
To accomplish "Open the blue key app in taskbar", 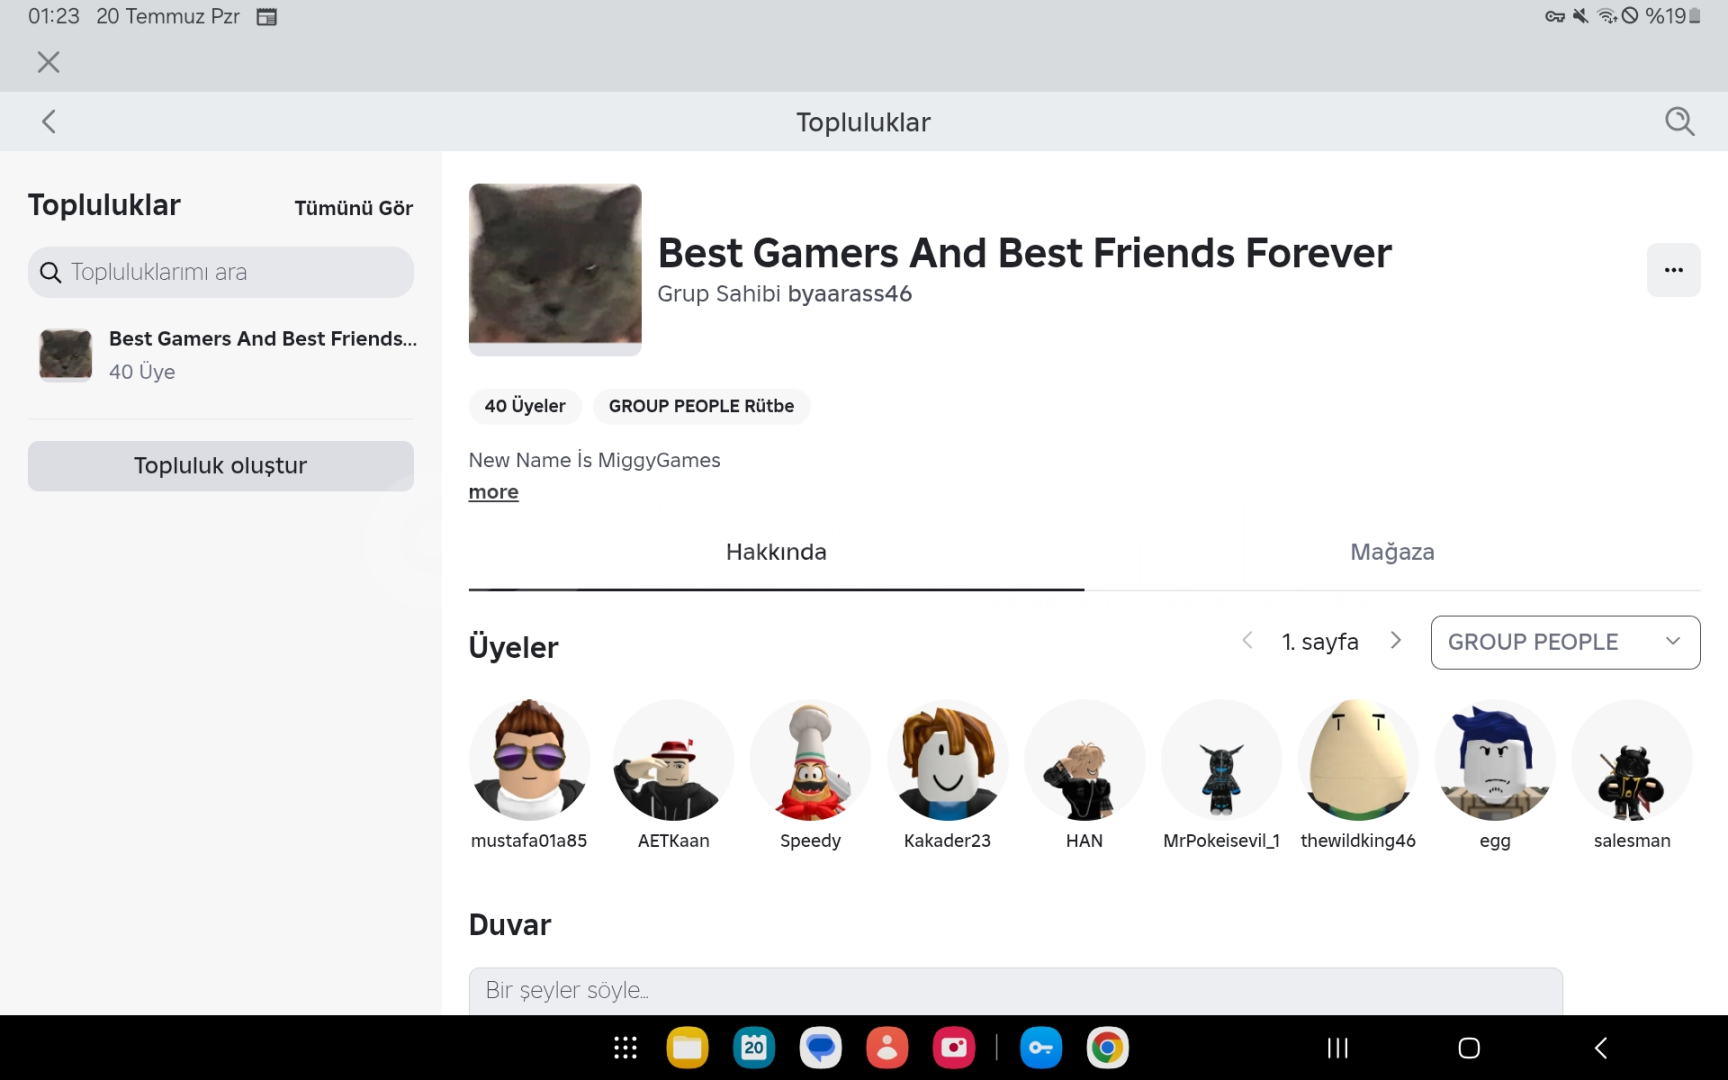I will [x=1041, y=1048].
